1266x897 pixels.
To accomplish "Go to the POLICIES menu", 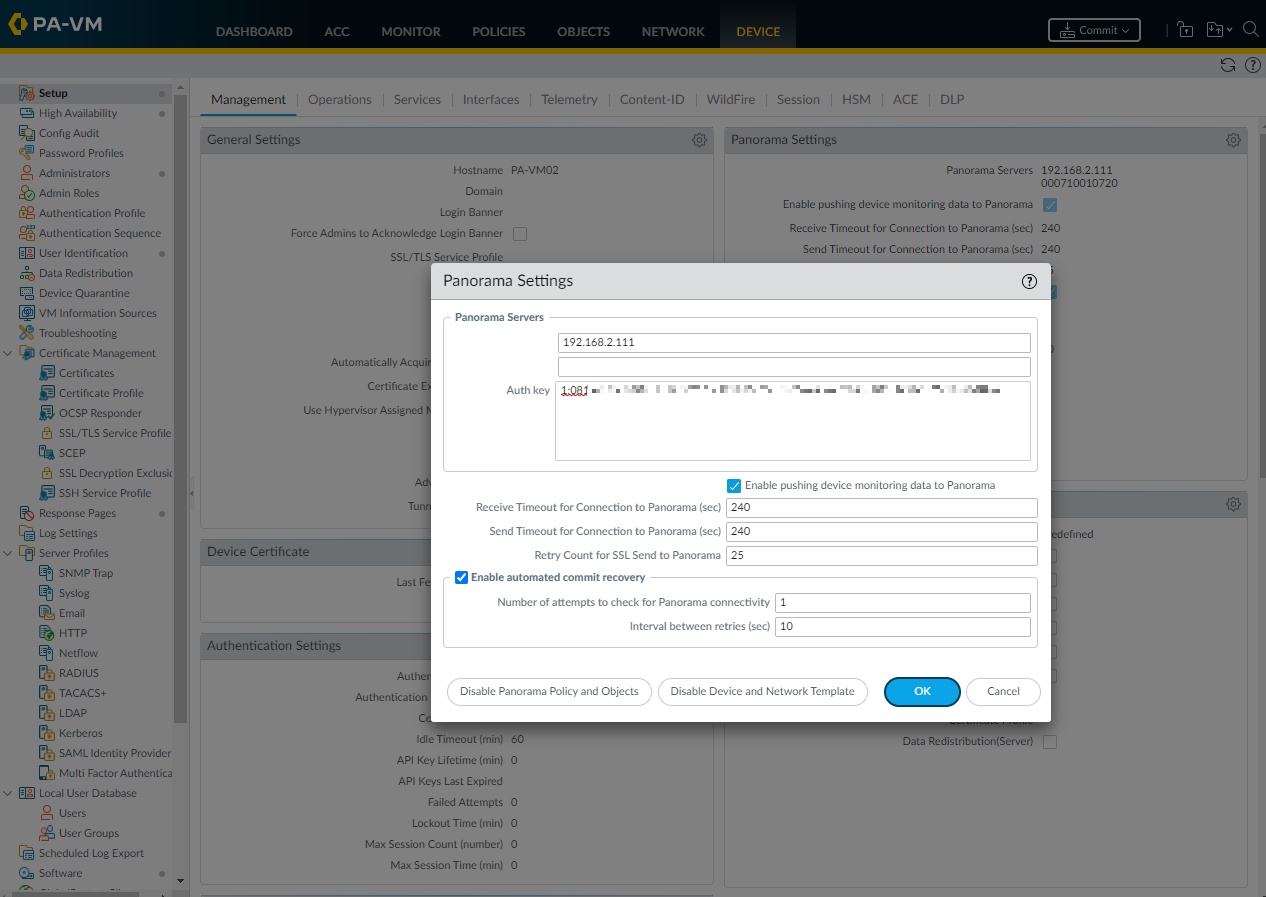I will (499, 31).
